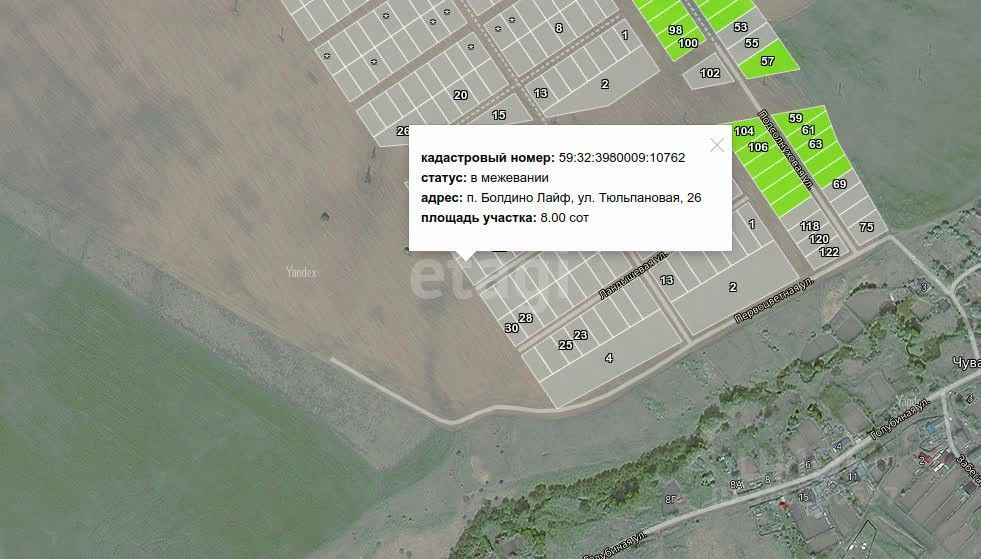
Task: Click plot labeled 15
Action: coord(499,115)
